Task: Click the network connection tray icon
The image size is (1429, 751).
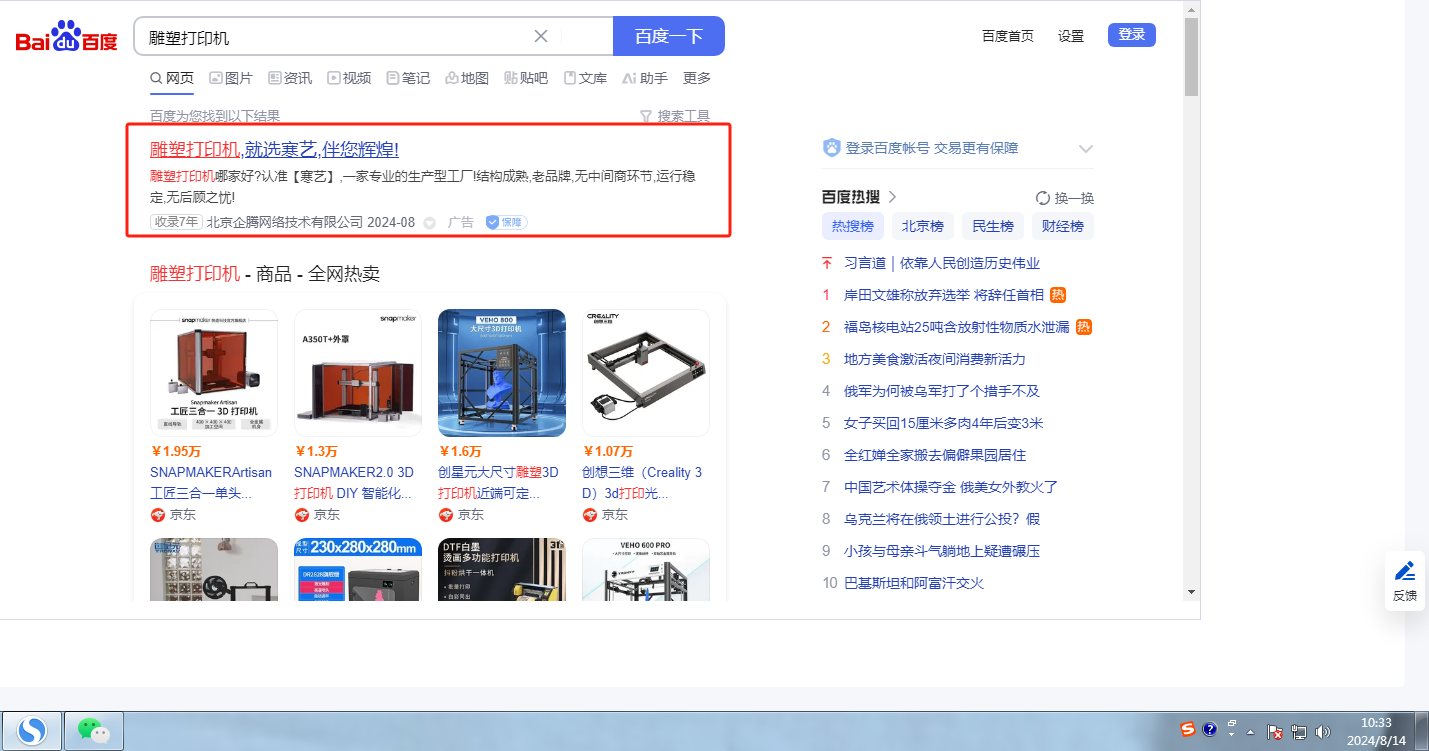Action: [x=1299, y=731]
